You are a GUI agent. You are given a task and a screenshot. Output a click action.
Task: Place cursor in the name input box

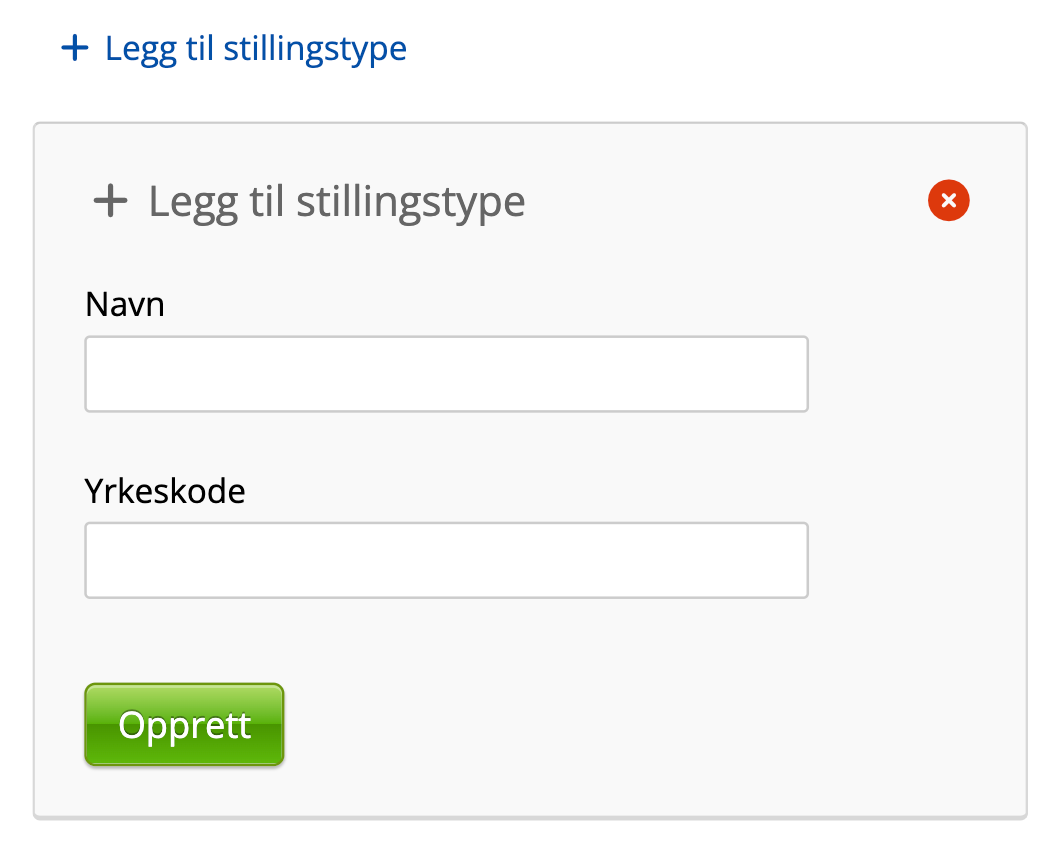click(x=446, y=374)
